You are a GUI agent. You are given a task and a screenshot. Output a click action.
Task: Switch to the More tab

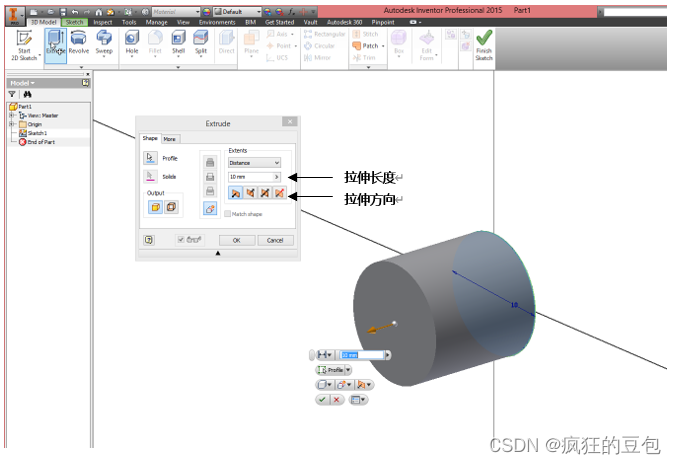tap(170, 139)
